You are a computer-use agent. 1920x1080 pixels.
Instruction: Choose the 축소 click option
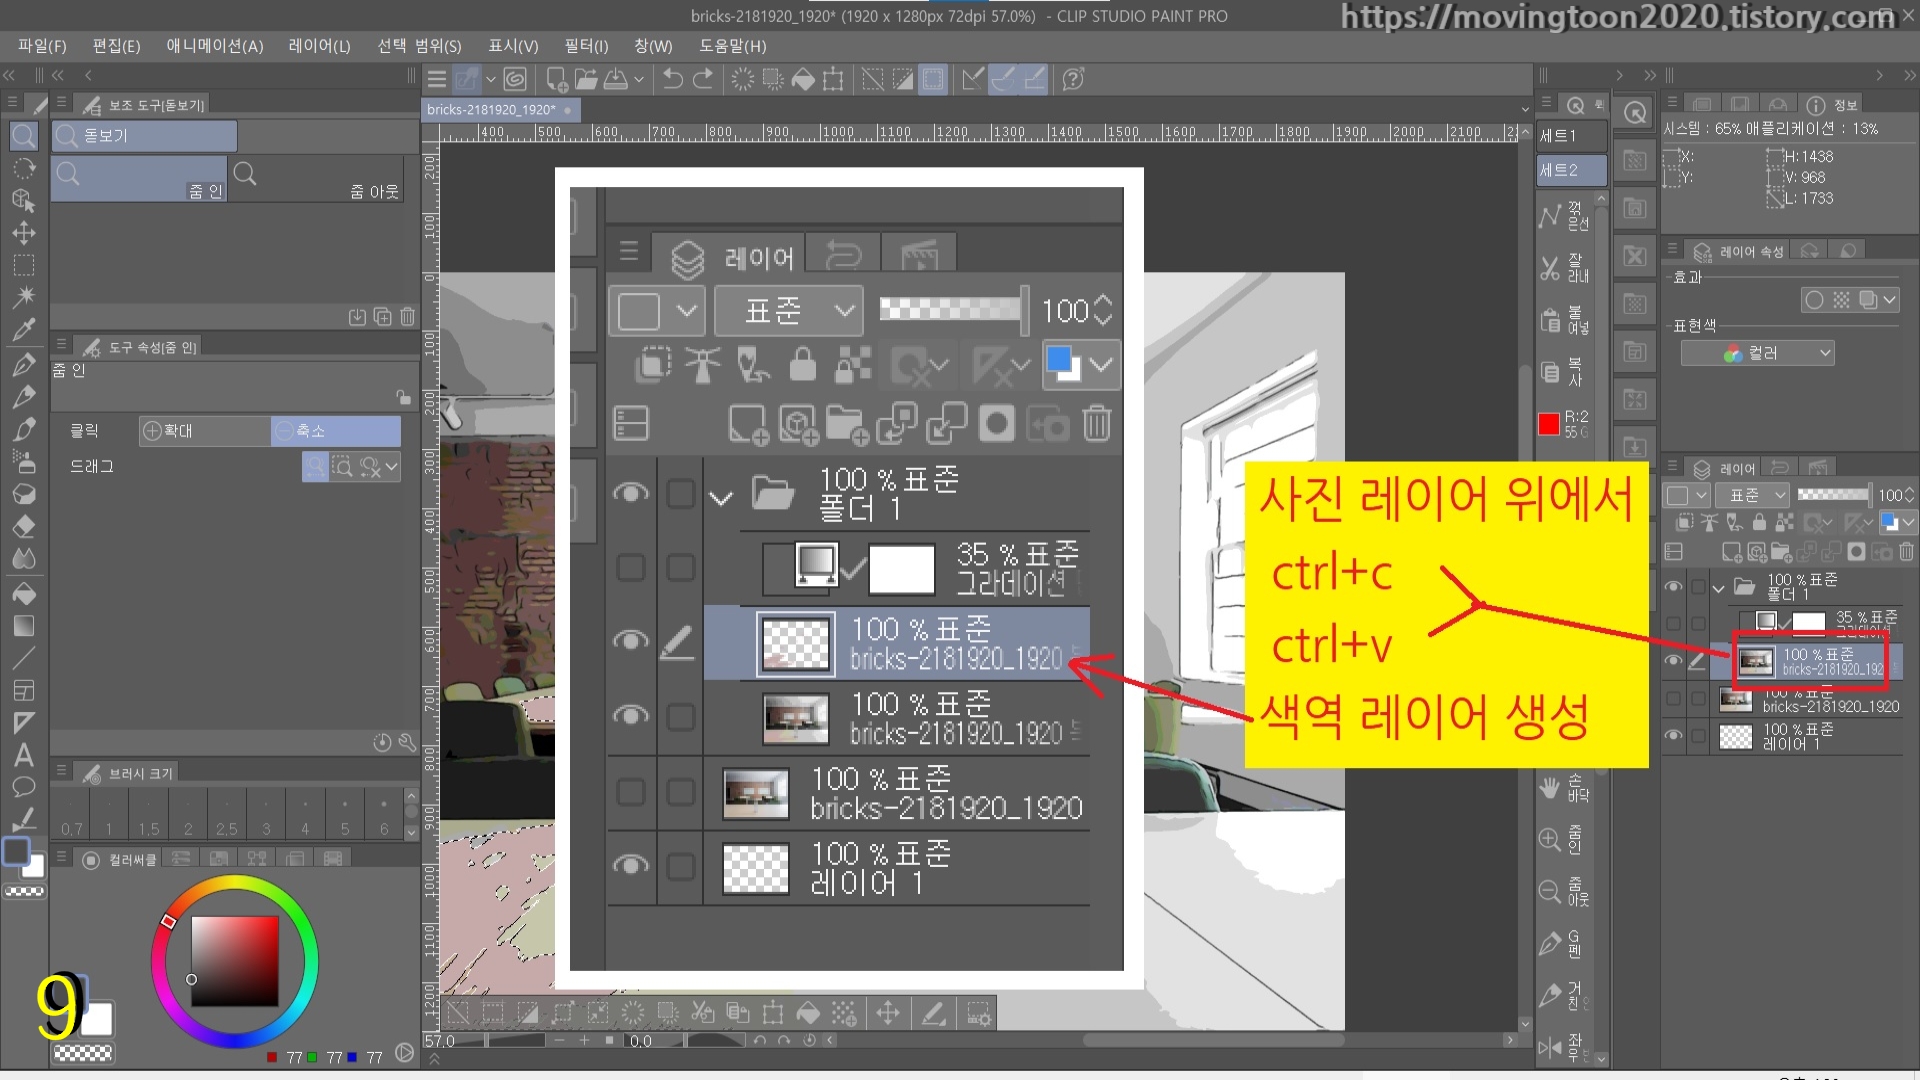(335, 431)
